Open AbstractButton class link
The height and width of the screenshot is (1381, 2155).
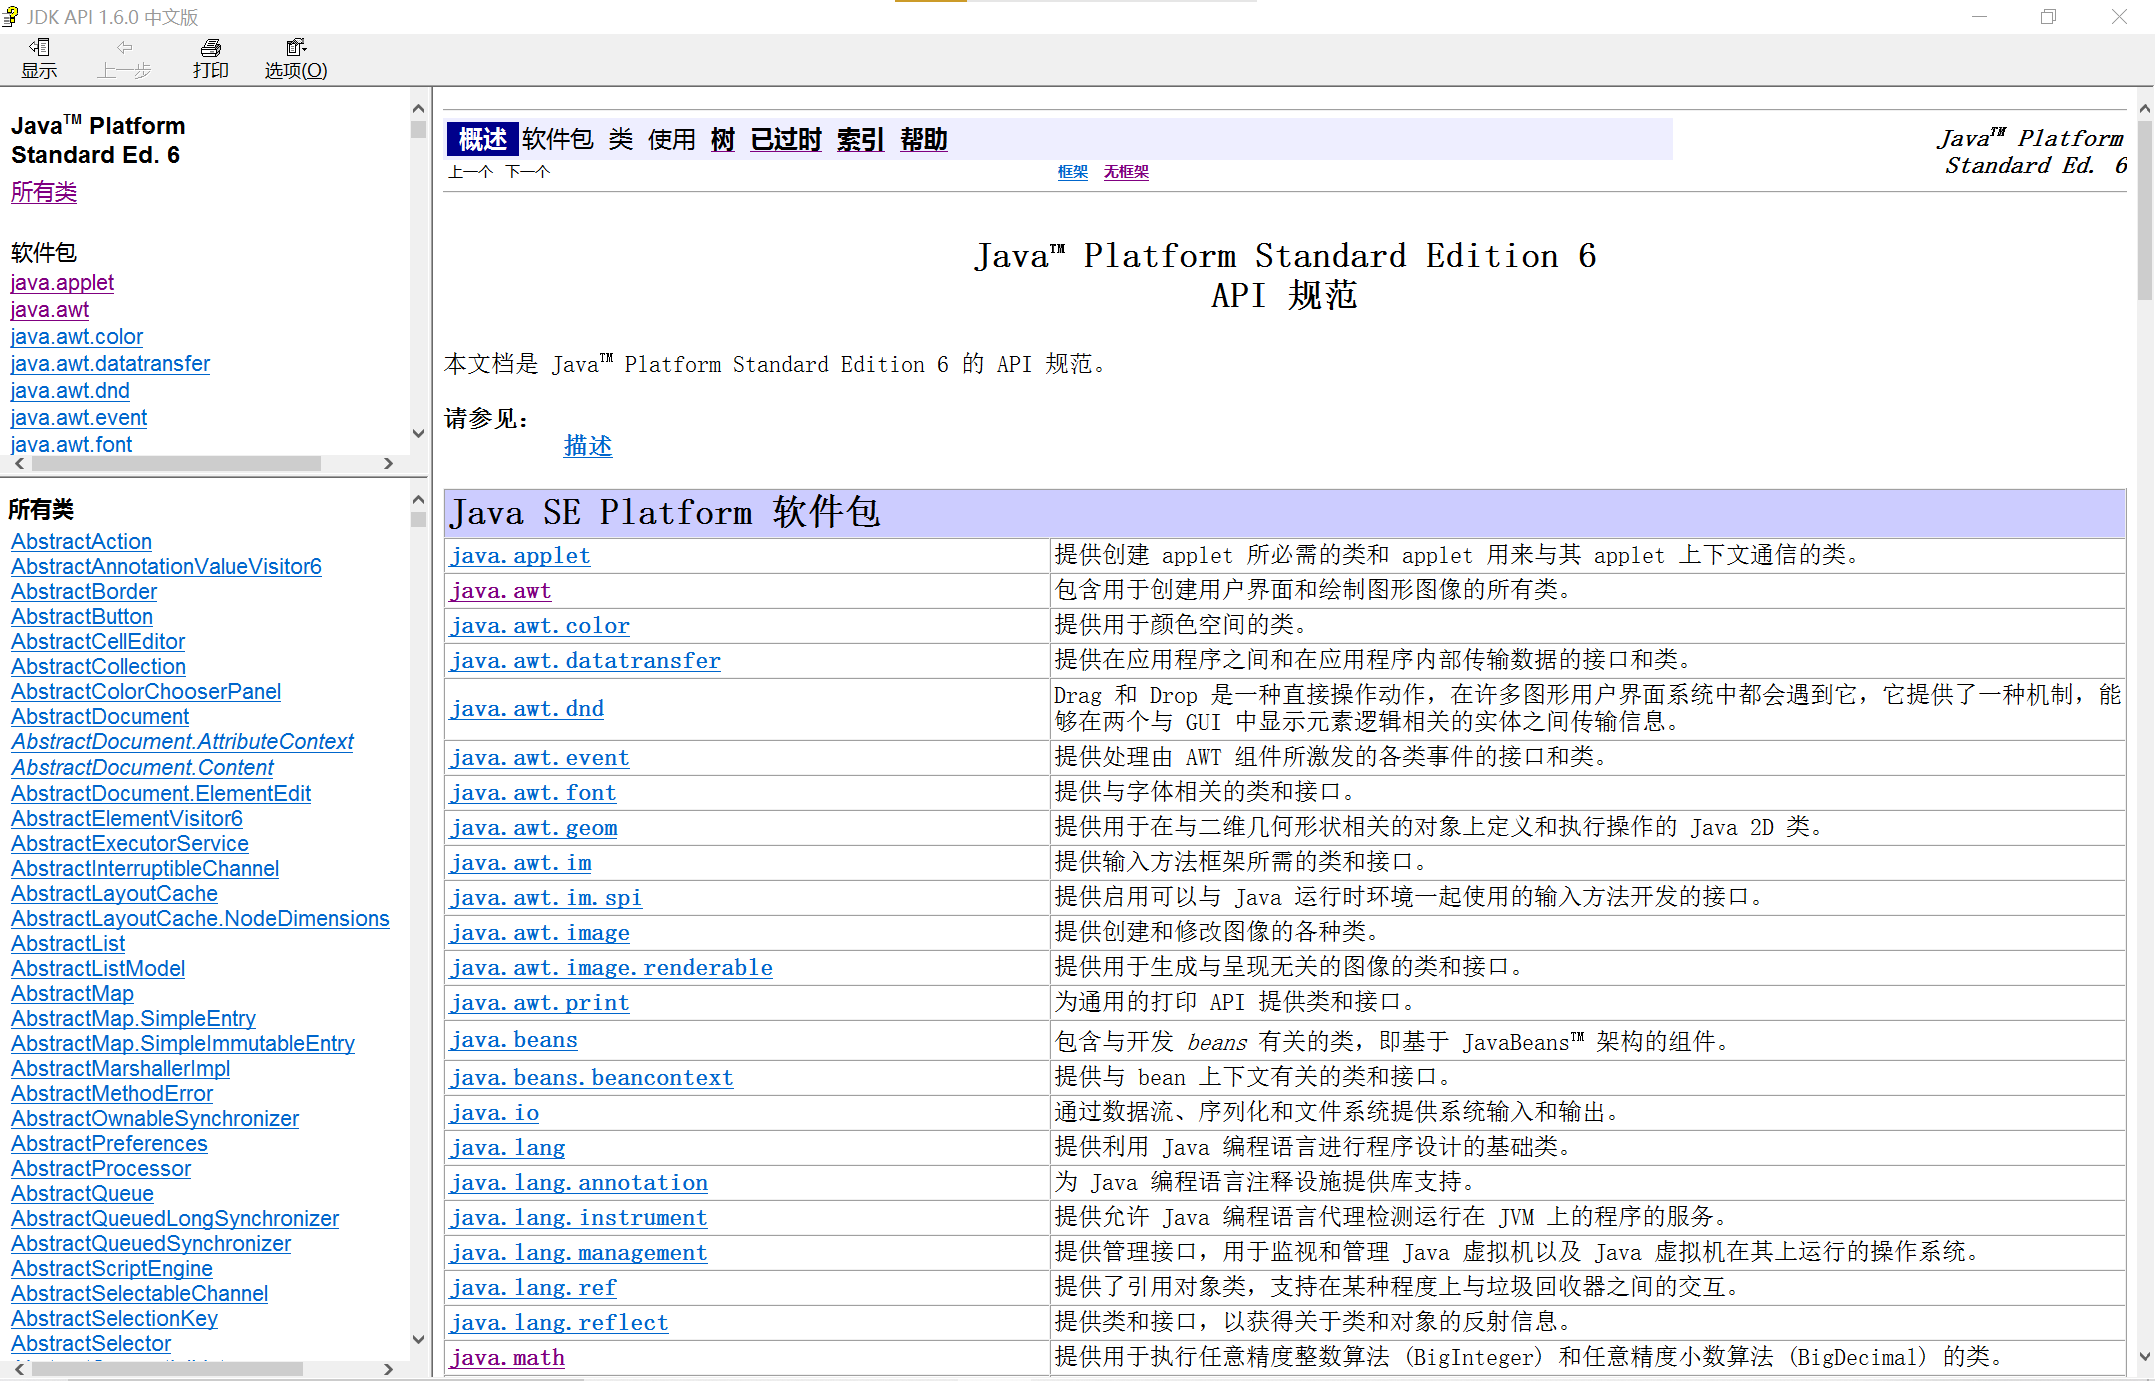(x=82, y=616)
